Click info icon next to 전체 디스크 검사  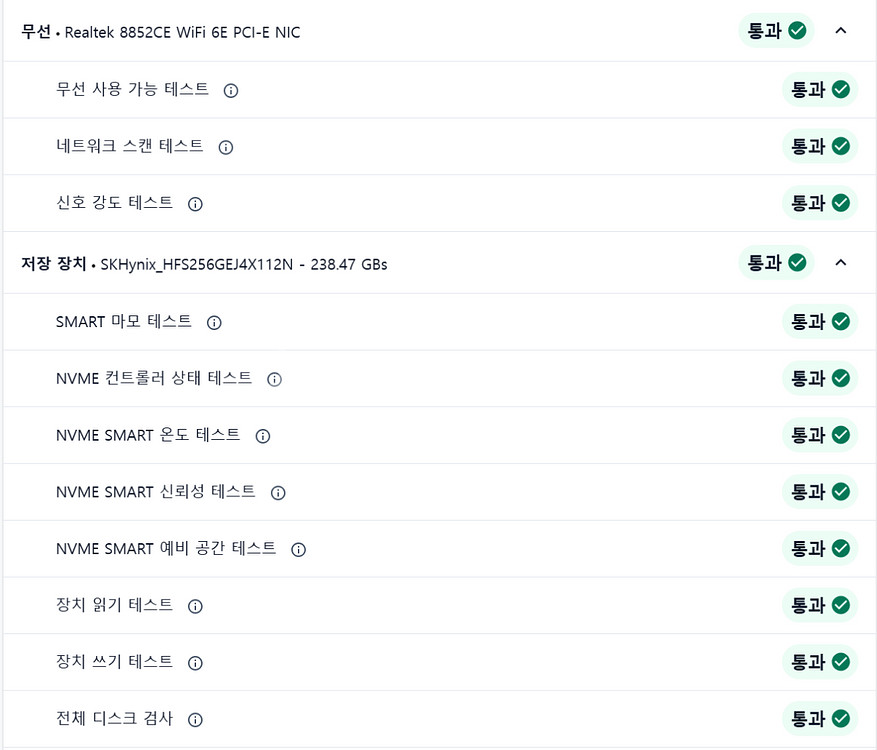tap(196, 720)
